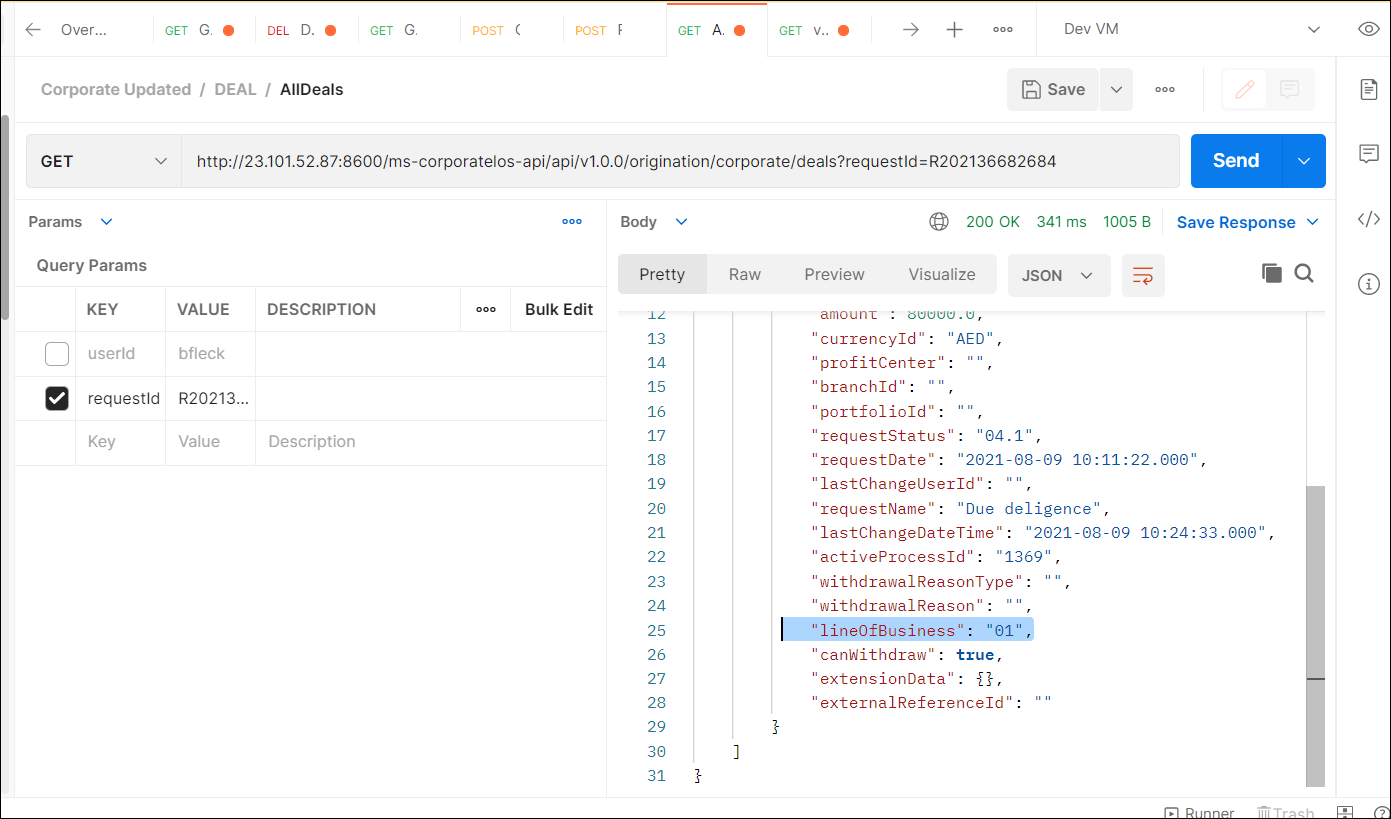Open Corporate Updated breadcrumb link
Screen dimensions: 1391x819
coord(116,89)
